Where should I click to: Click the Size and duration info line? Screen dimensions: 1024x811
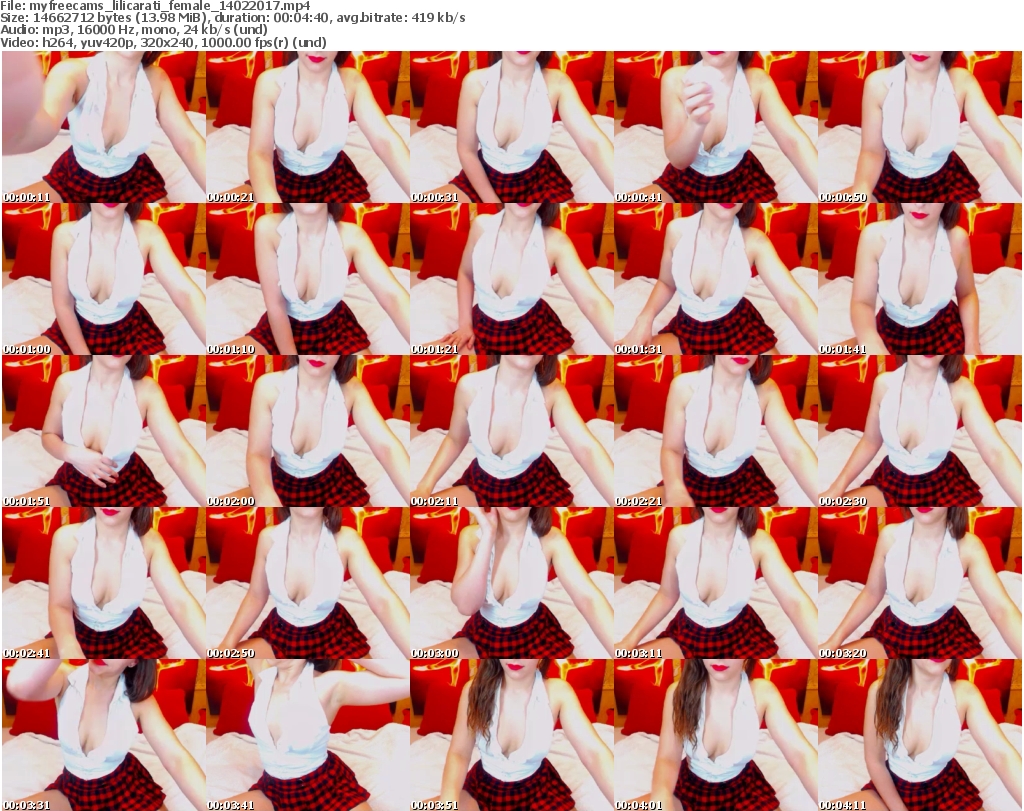pos(232,18)
